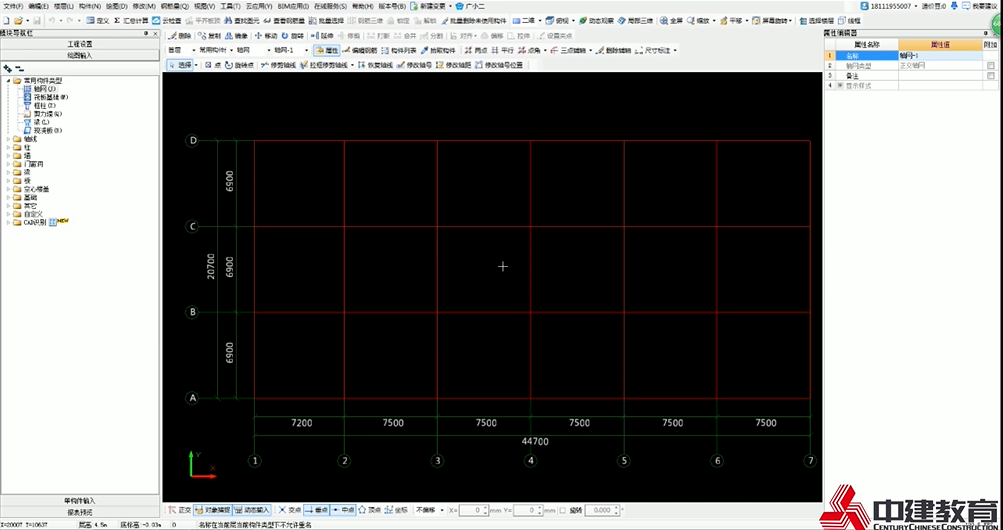The height and width of the screenshot is (530, 1003).
Task: Expand the 轴线 folder in tree
Action: (8, 139)
